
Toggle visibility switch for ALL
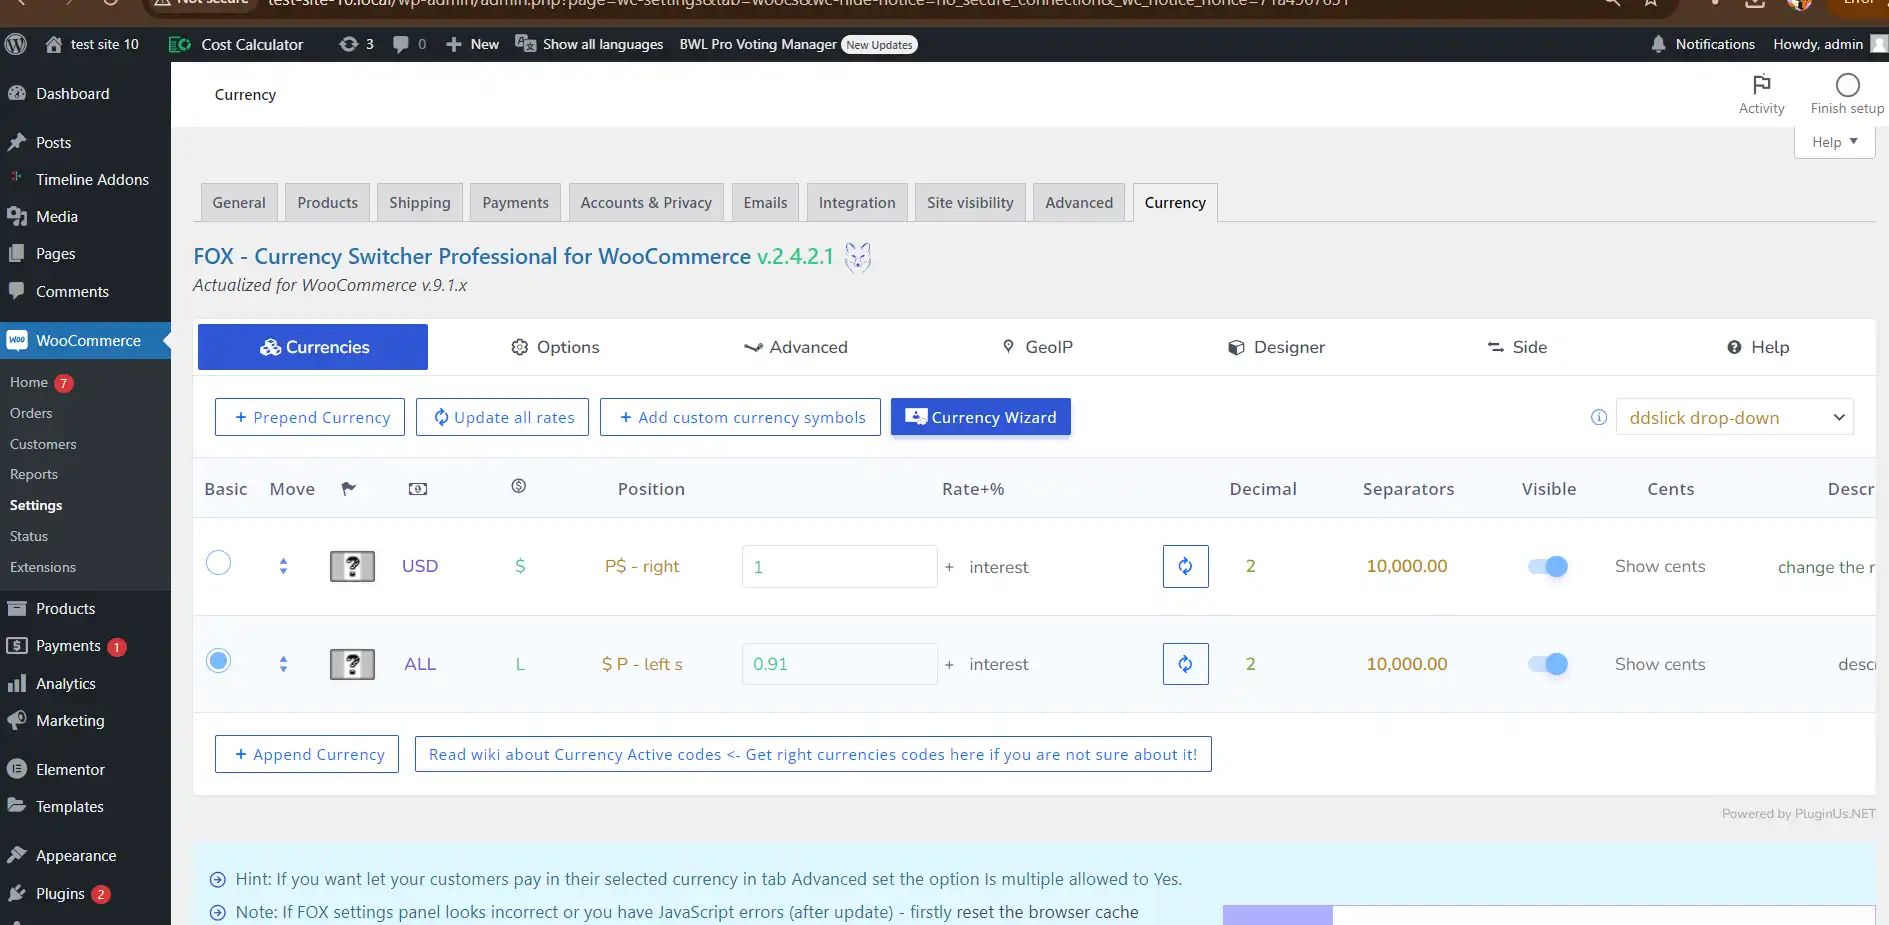pos(1548,664)
